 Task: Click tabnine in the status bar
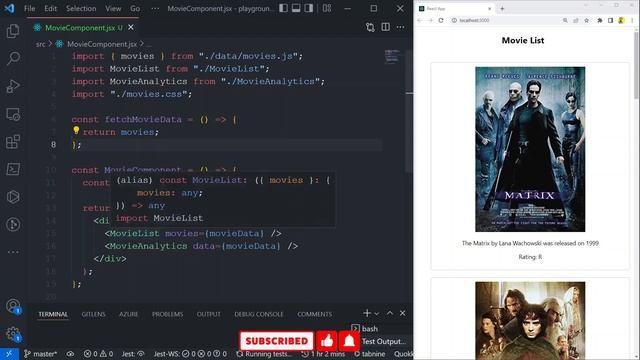[x=369, y=354]
